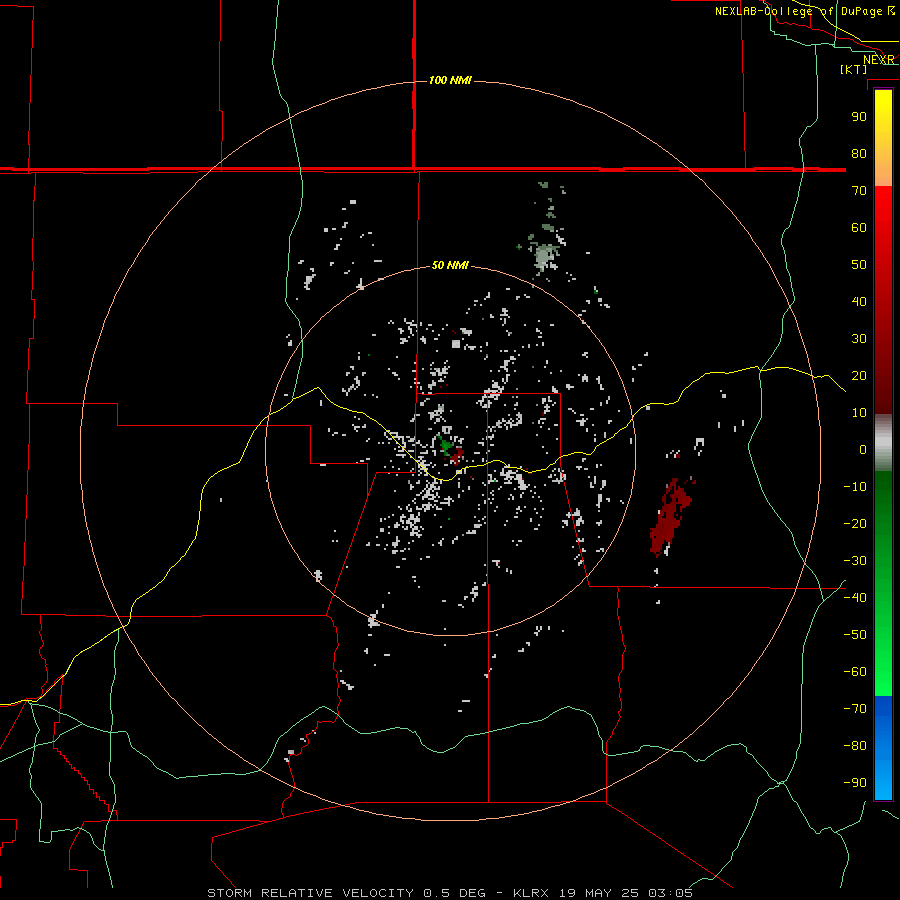Click the -10 value on the color scale

click(855, 487)
